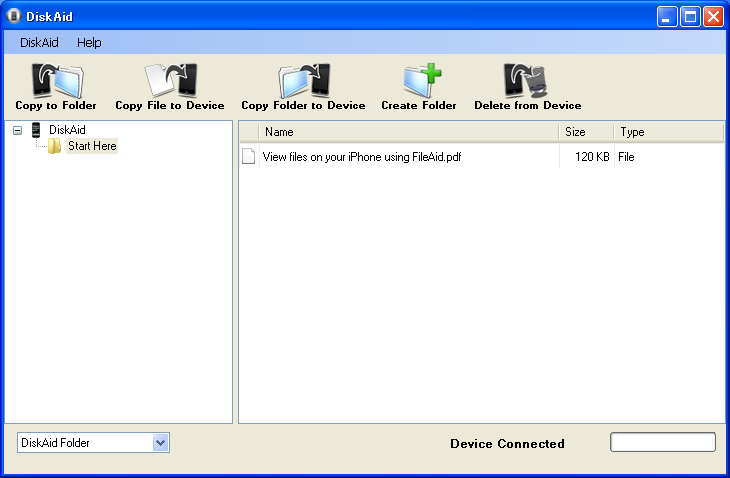This screenshot has height=478, width=730.
Task: Click the Start Here folder icon
Action: (x=54, y=146)
